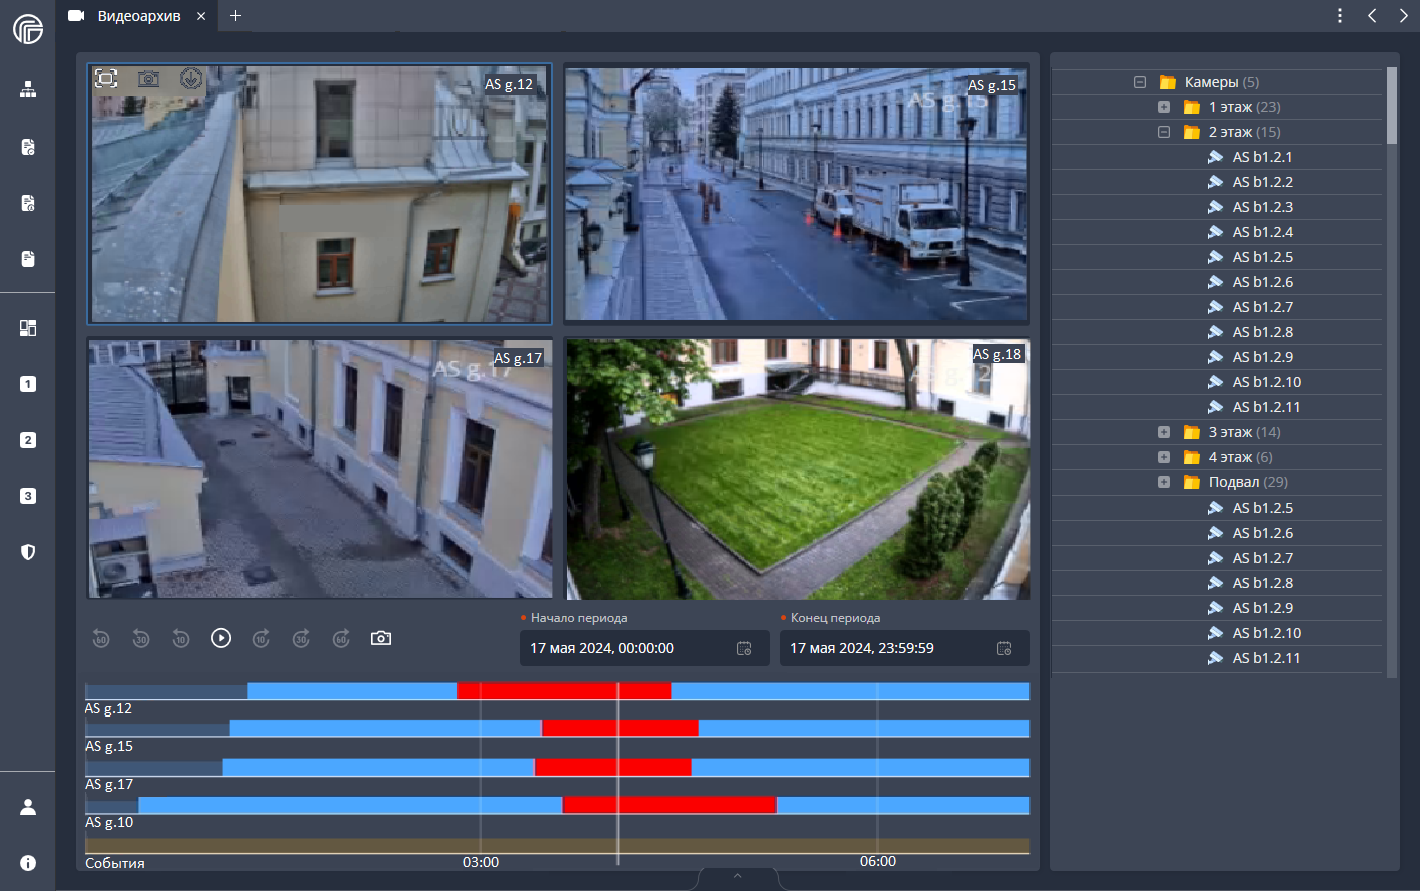
Task: Start playback with the play button
Action: 221,638
